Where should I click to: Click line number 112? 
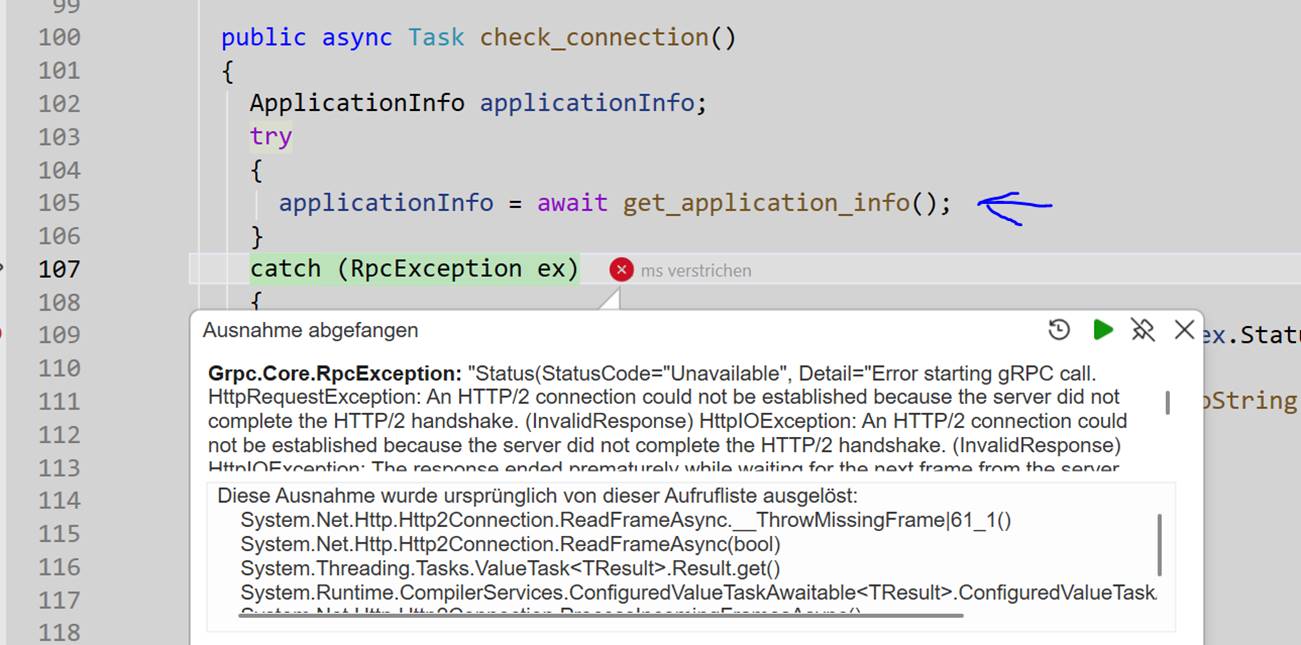point(59,435)
